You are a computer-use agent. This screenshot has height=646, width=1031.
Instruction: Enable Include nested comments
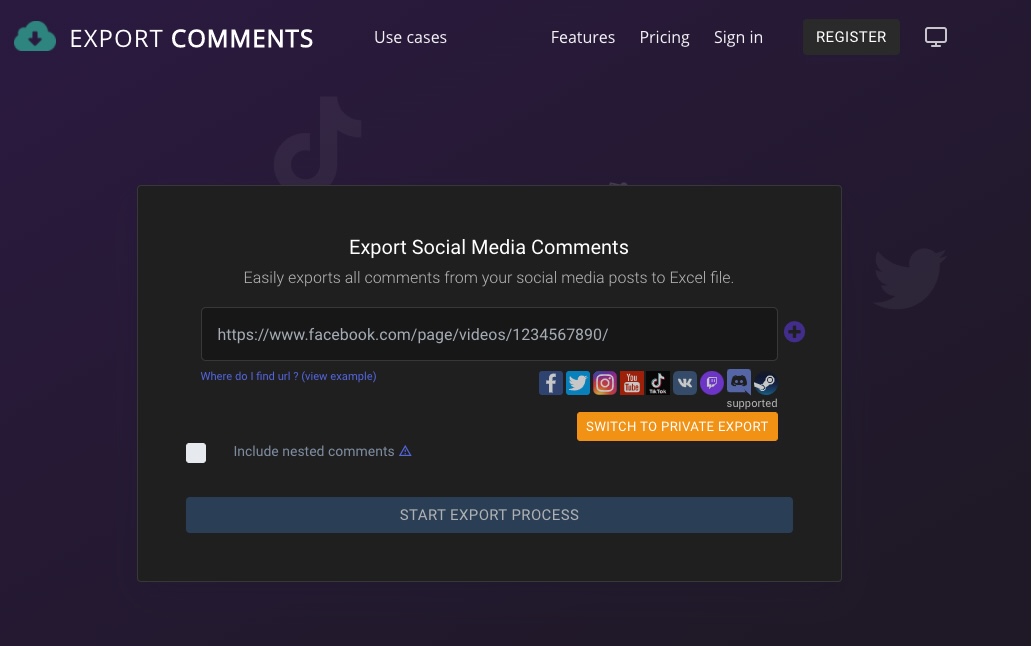pyautogui.click(x=196, y=453)
